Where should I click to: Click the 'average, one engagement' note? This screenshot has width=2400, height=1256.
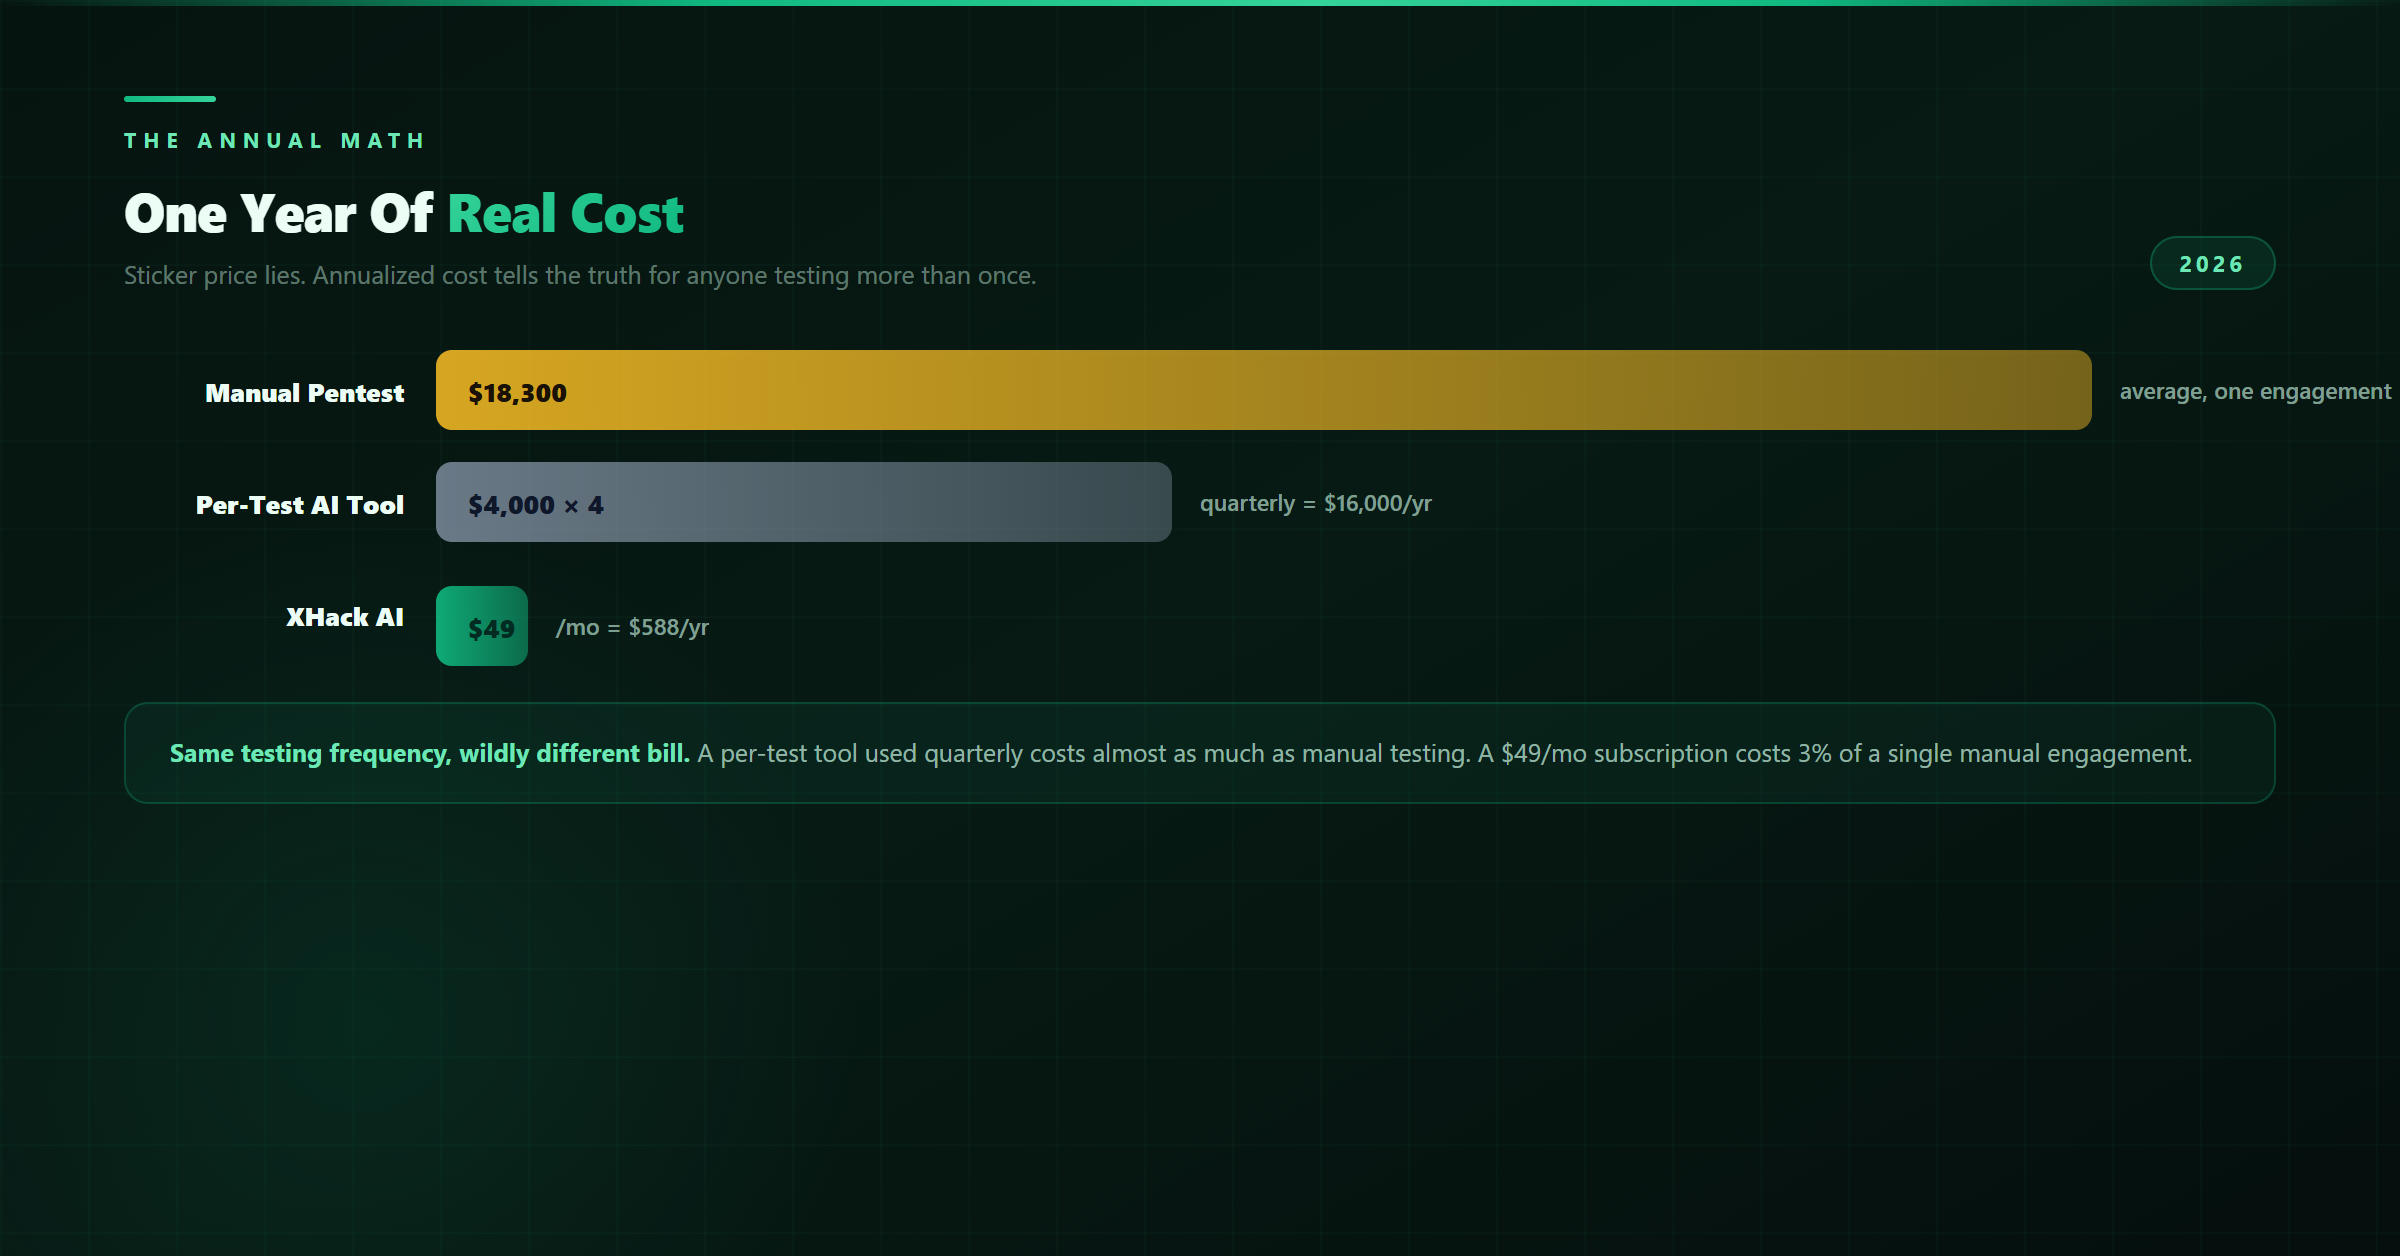[2255, 391]
